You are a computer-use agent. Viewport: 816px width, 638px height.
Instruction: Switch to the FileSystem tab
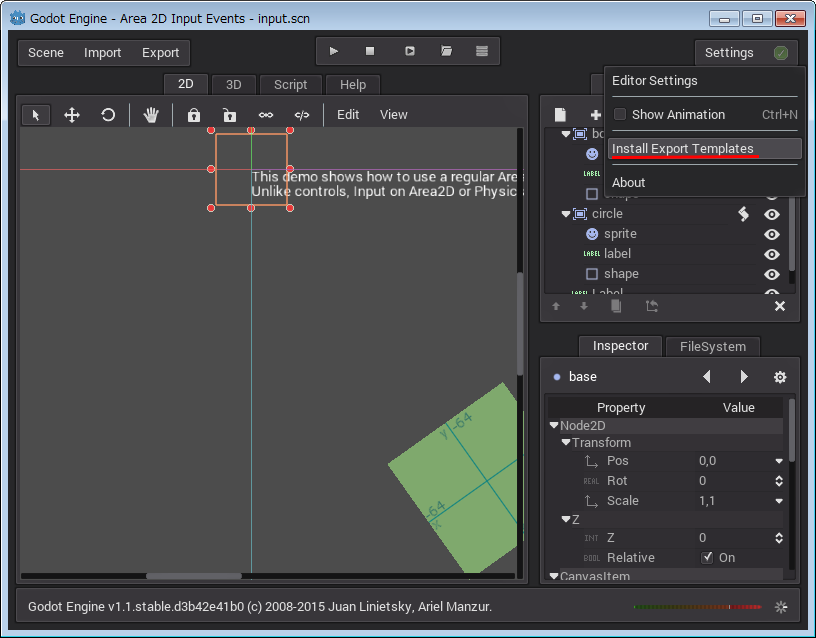click(x=712, y=347)
